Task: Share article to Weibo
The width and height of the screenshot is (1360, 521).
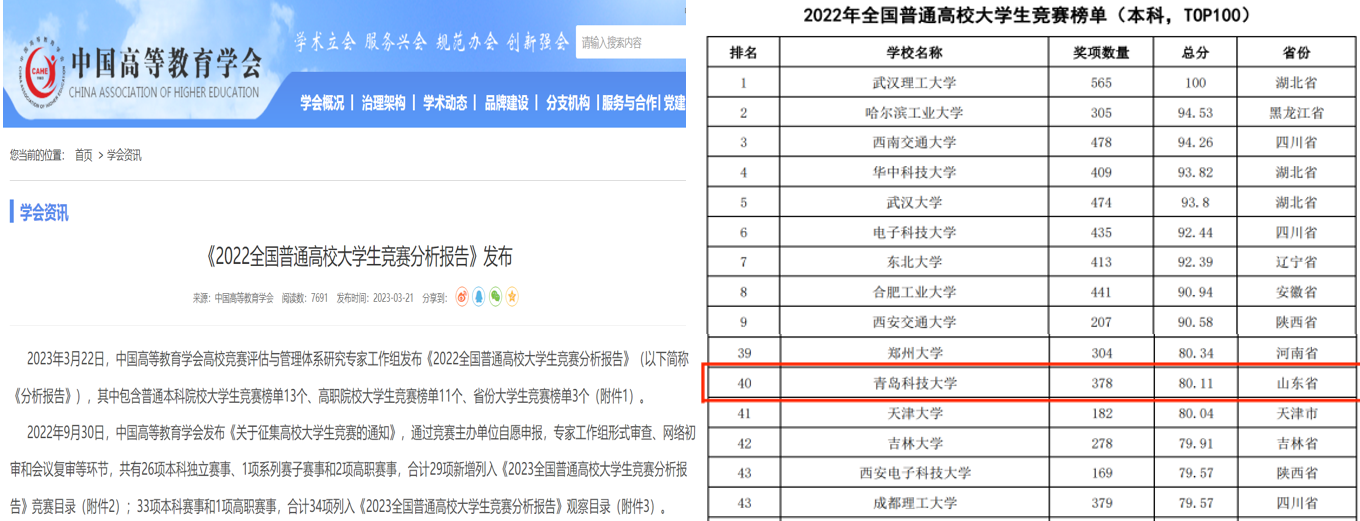Action: [x=462, y=297]
